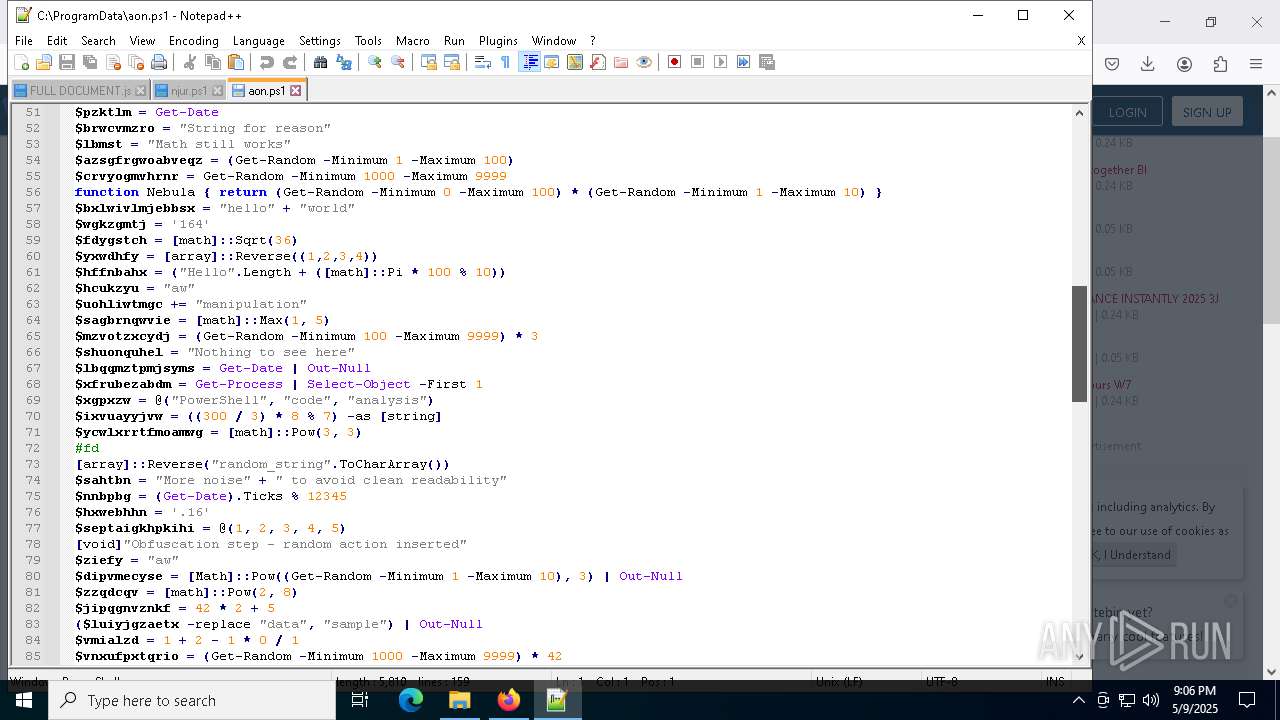
Task: Click the editor scroll down arrow
Action: [1079, 656]
